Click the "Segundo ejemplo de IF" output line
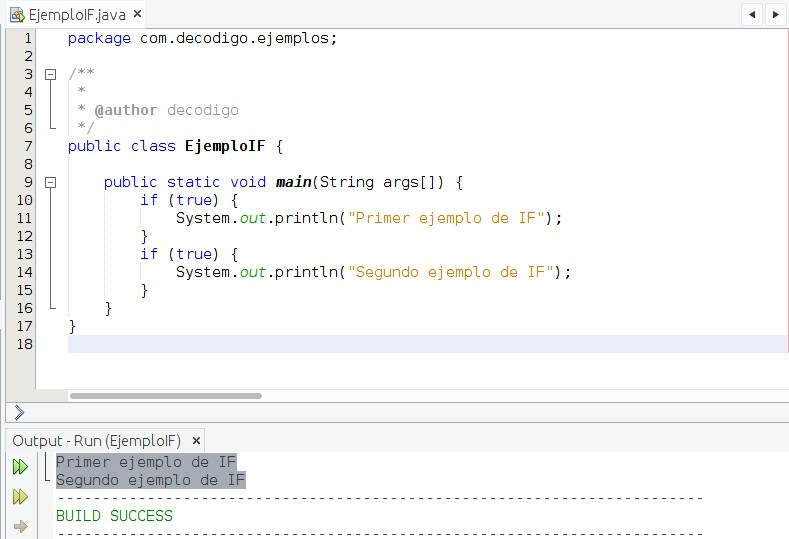The height and width of the screenshot is (539, 789). pos(150,480)
